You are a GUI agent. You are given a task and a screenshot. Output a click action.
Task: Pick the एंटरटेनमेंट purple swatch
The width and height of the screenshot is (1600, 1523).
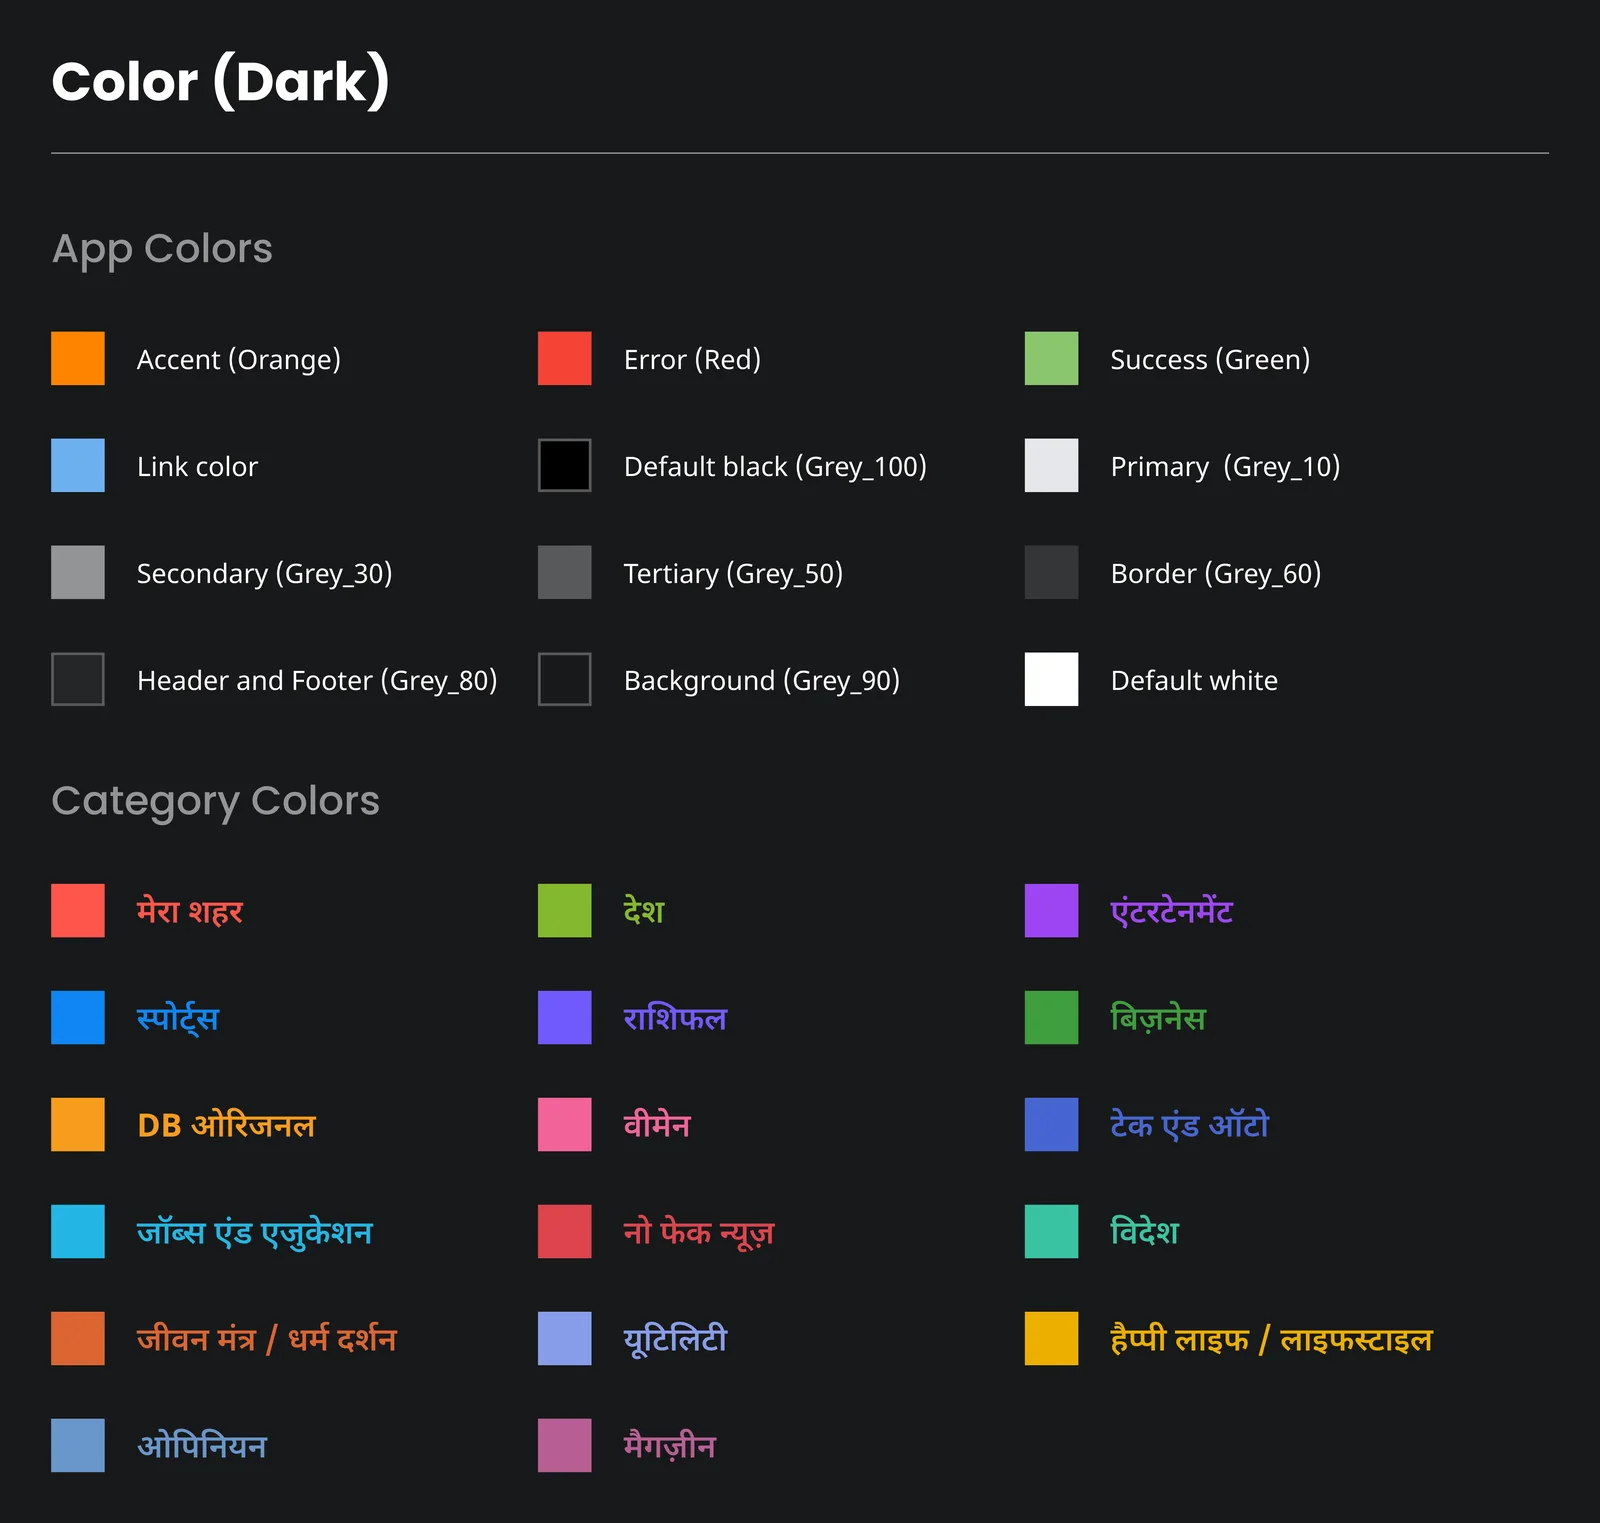[1052, 910]
